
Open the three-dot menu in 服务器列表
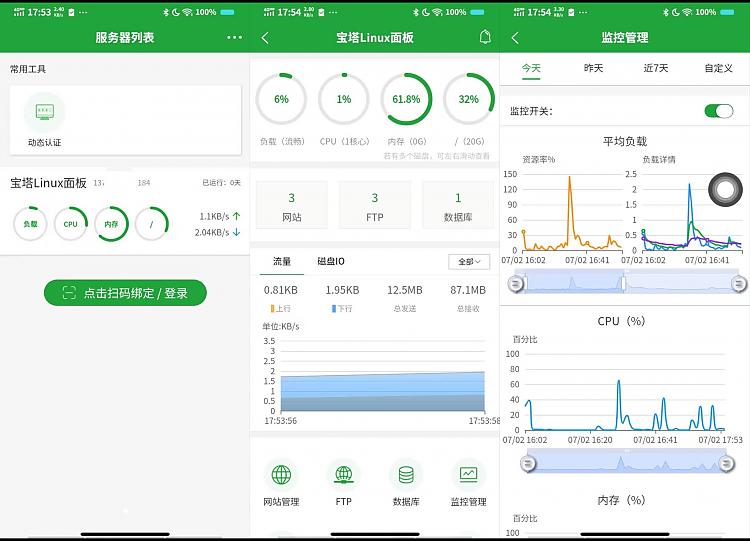234,37
